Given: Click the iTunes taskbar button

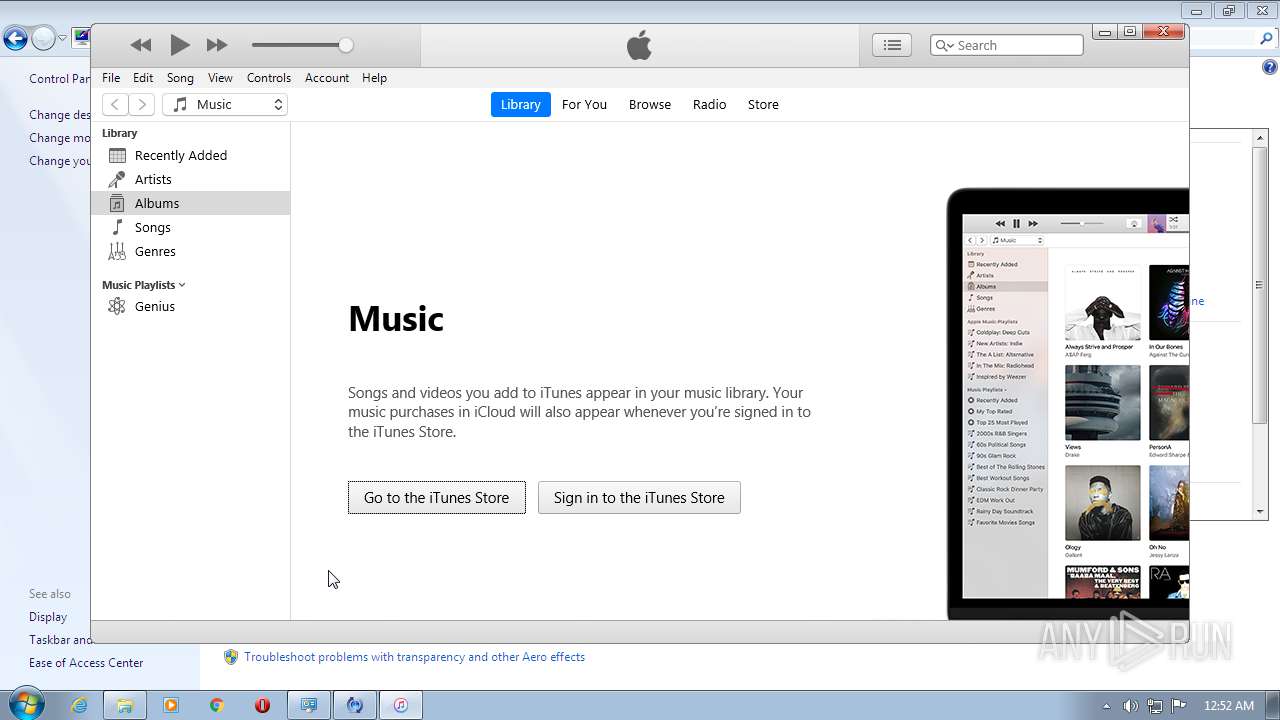Looking at the screenshot, I should coord(400,705).
